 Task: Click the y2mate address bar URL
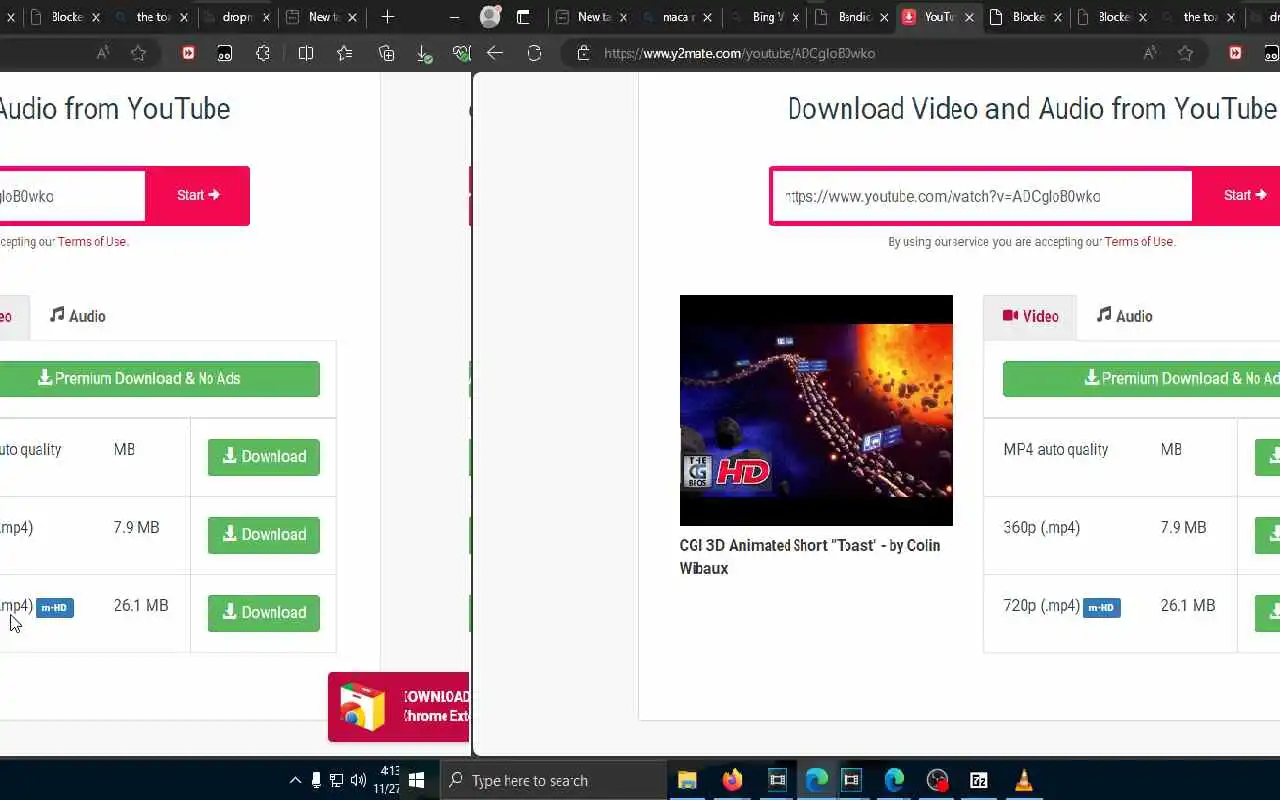740,53
